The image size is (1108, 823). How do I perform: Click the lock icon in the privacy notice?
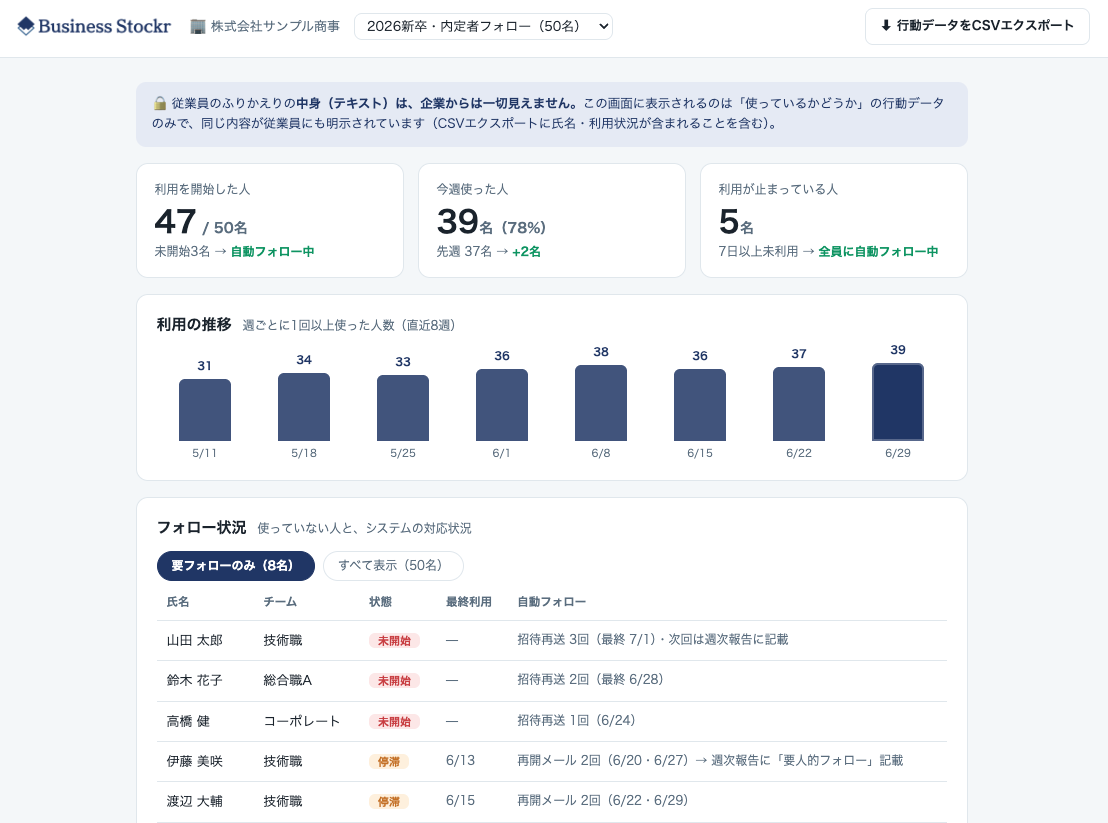click(160, 103)
